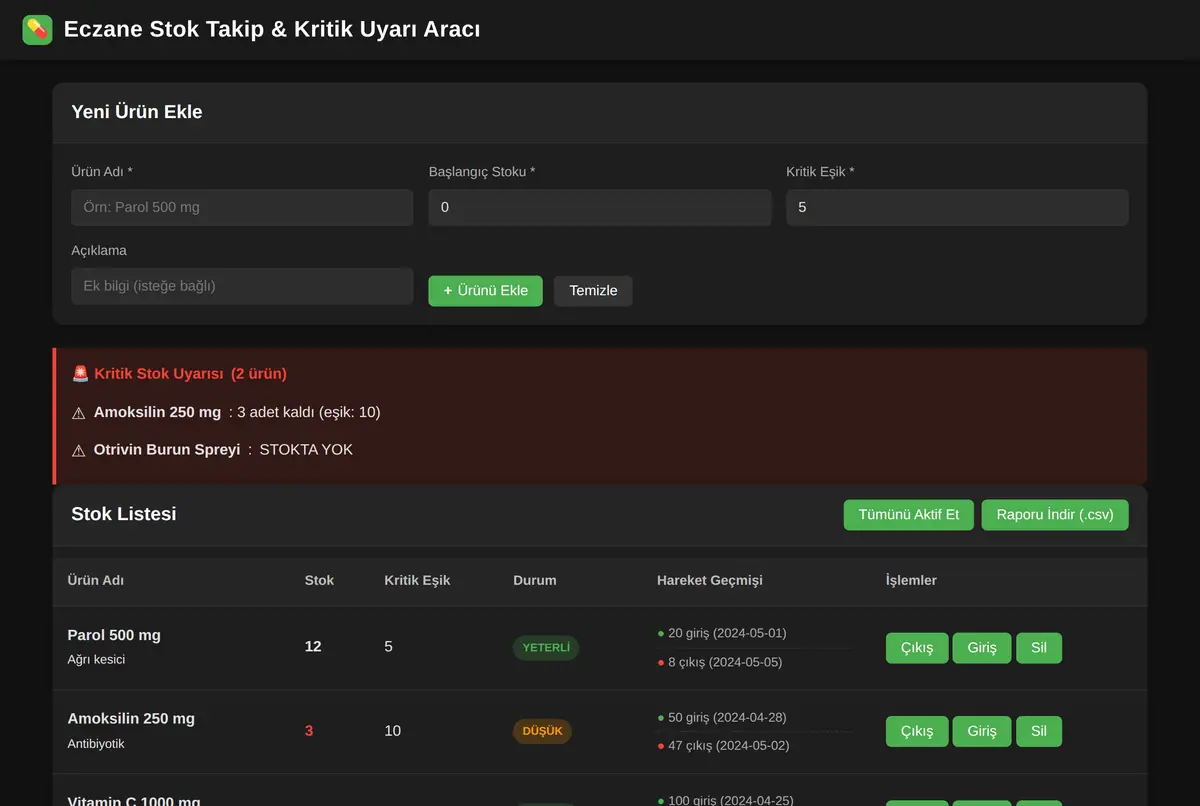Click the red stock value 3
The height and width of the screenshot is (806, 1200).
tap(309, 731)
